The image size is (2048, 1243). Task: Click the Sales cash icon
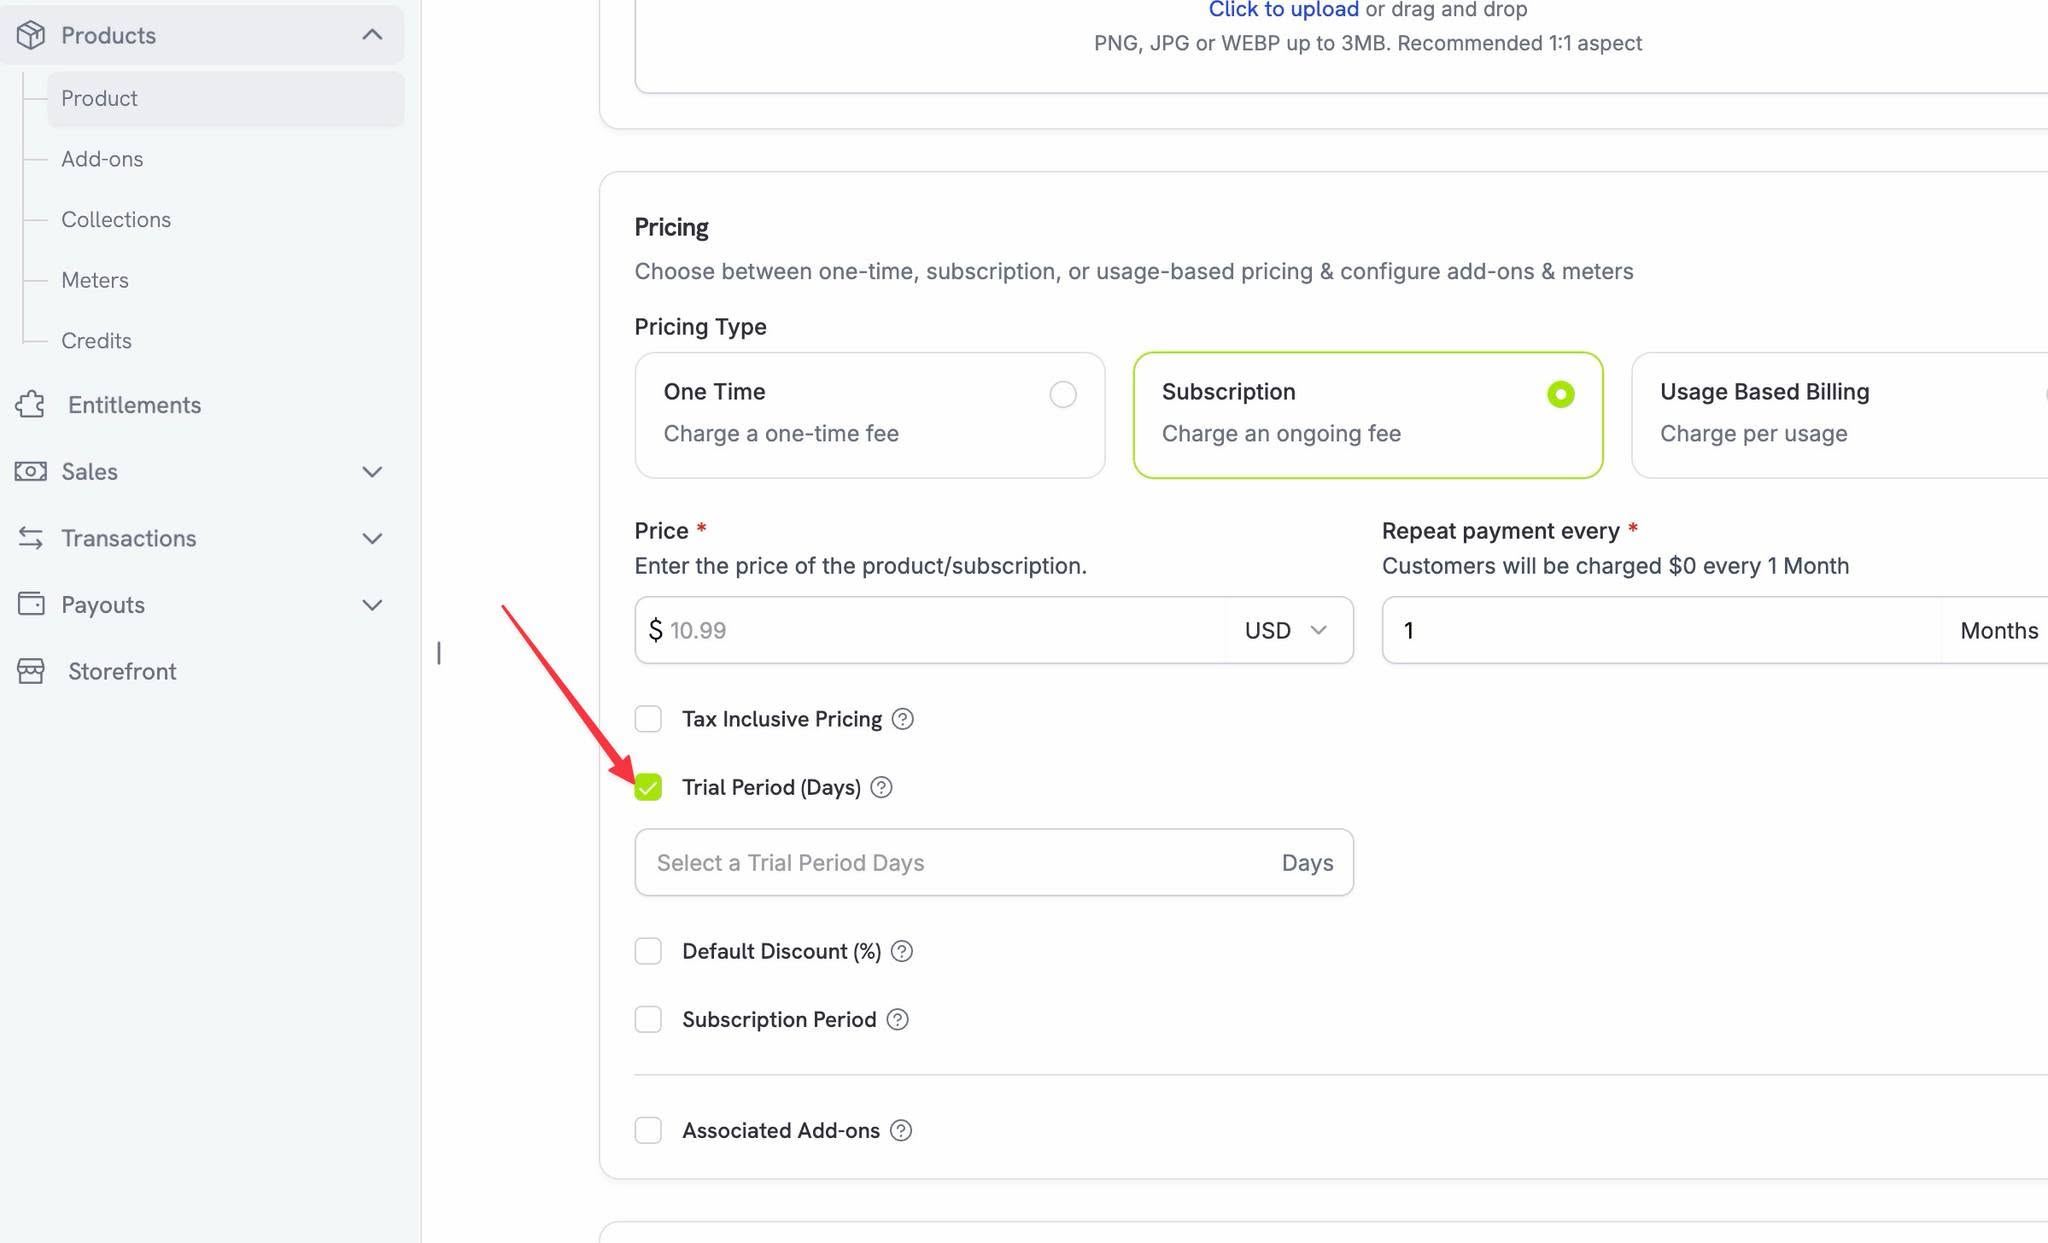pyautogui.click(x=31, y=471)
